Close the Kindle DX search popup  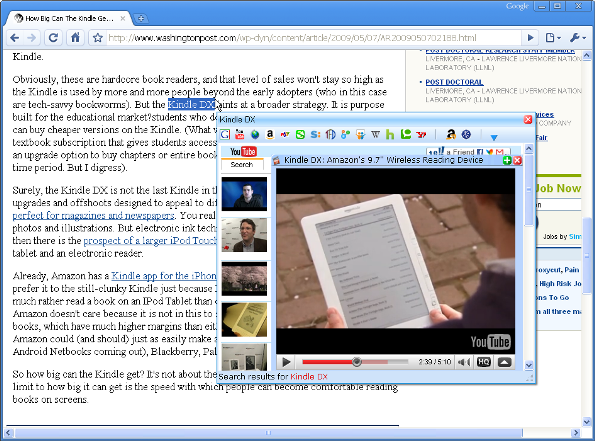tap(528, 120)
